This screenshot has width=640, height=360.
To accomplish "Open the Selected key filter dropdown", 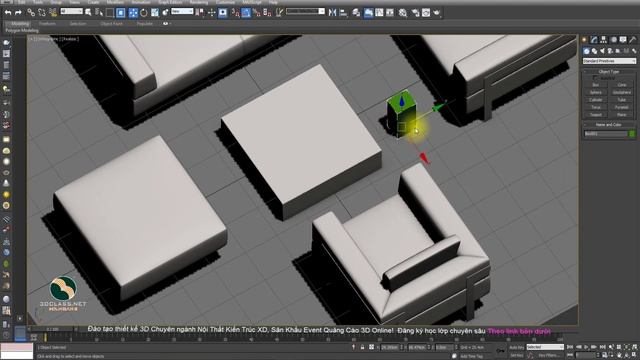I will (545, 347).
